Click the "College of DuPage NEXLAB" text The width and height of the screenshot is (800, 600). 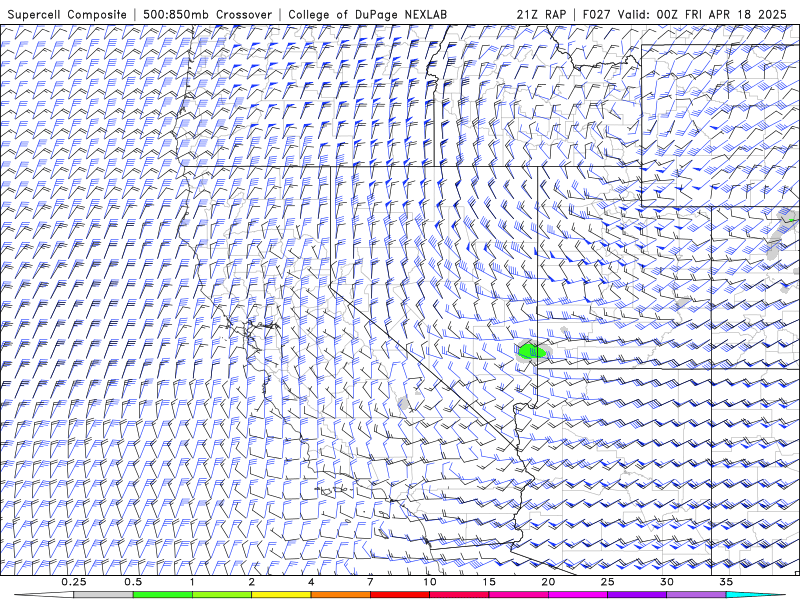[367, 14]
